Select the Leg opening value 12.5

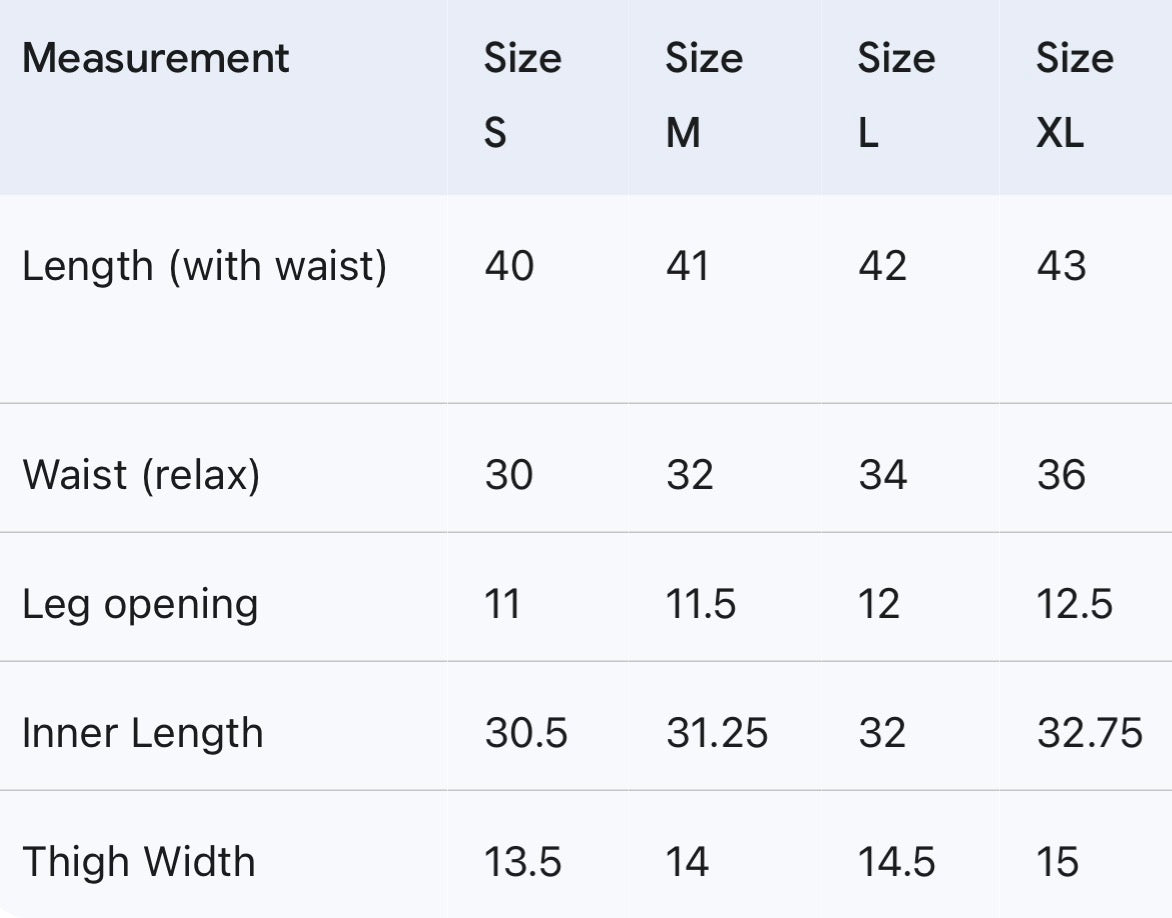tap(1074, 604)
